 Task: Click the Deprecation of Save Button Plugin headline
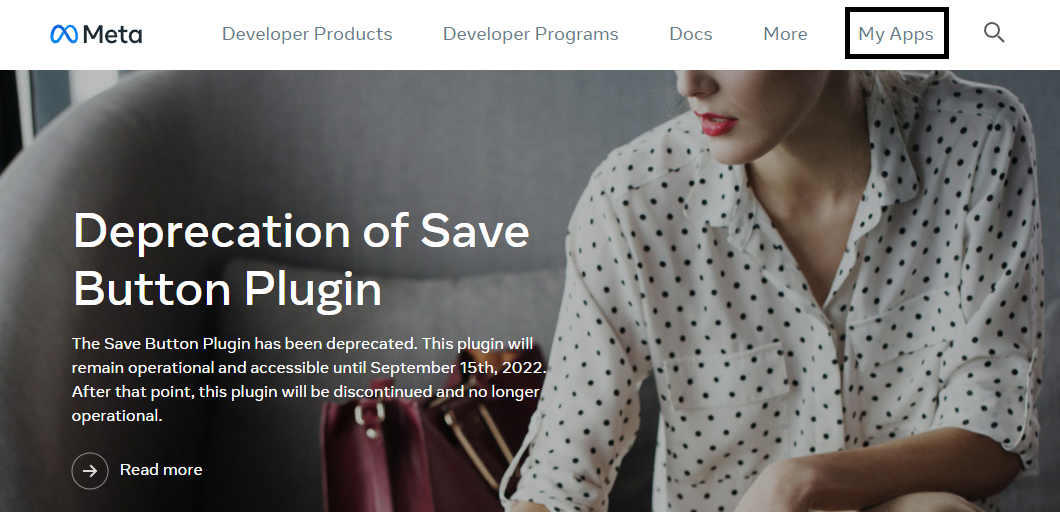point(301,260)
